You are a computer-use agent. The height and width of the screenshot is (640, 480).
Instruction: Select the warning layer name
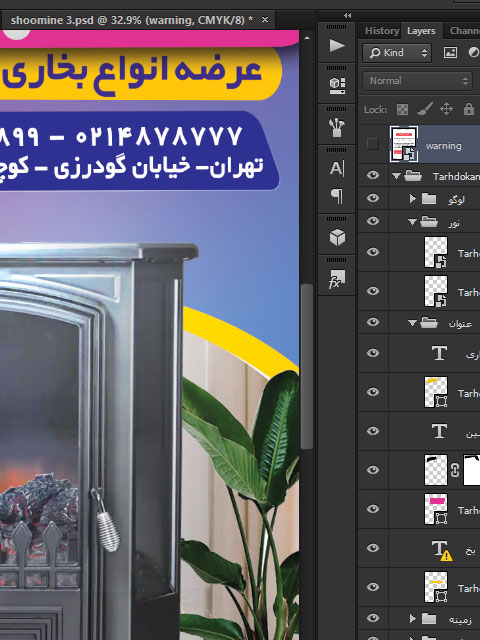[444, 146]
